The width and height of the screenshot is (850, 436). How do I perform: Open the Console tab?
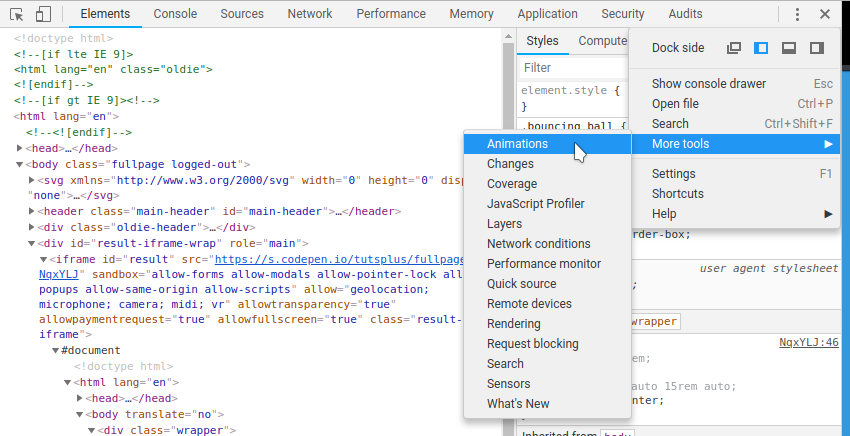pyautogui.click(x=175, y=15)
